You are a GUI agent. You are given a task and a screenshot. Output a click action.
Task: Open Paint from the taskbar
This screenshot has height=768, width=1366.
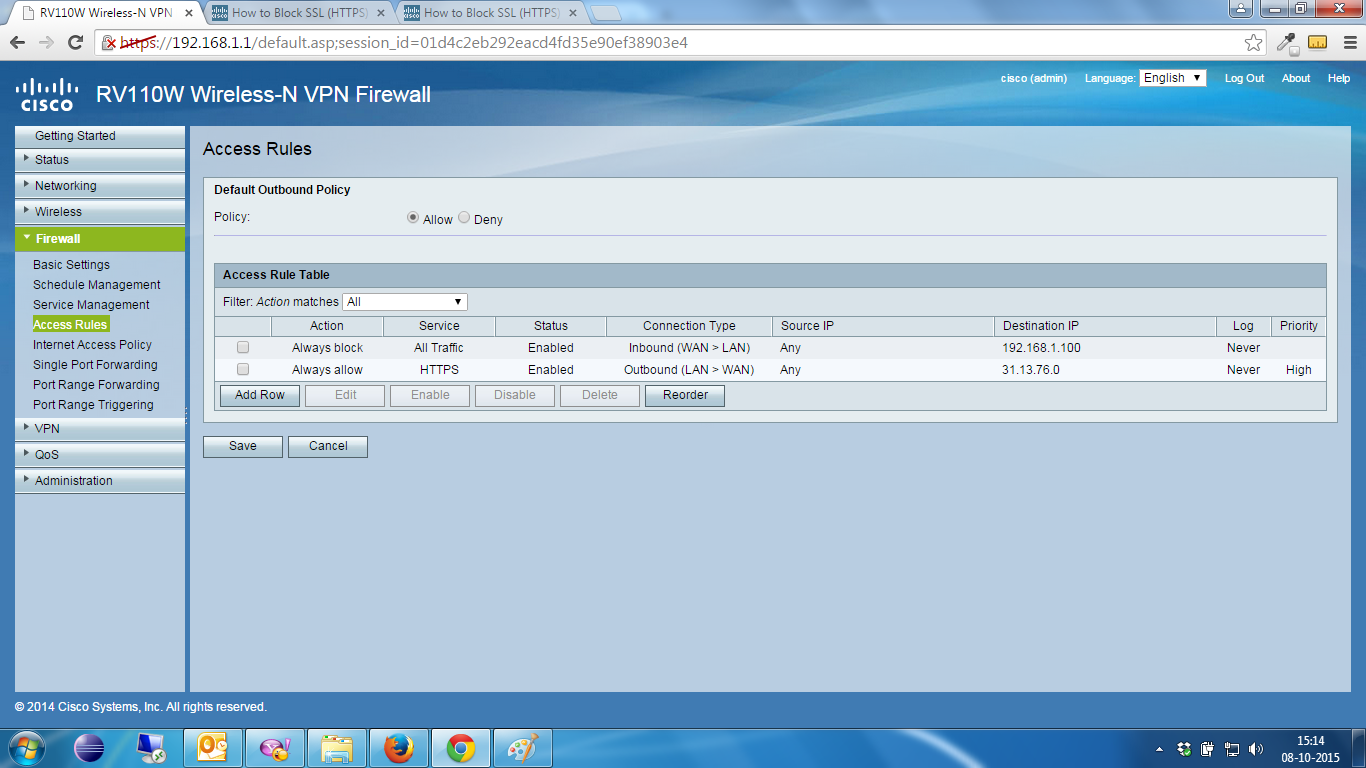click(523, 748)
